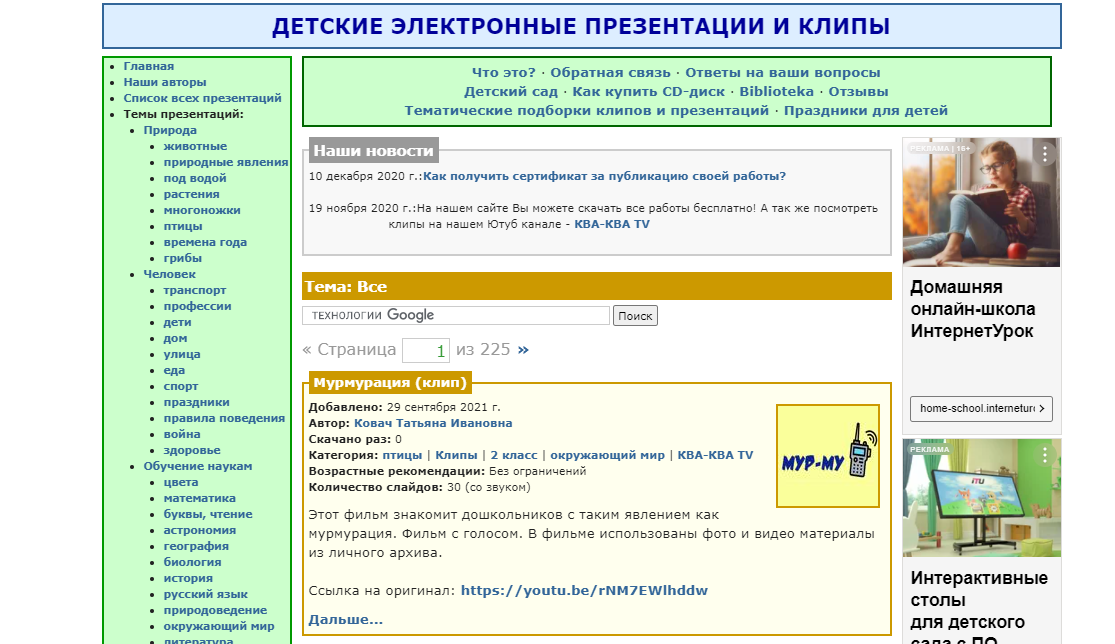
Task: Open the home-school.interneturok link button
Action: (x=981, y=409)
